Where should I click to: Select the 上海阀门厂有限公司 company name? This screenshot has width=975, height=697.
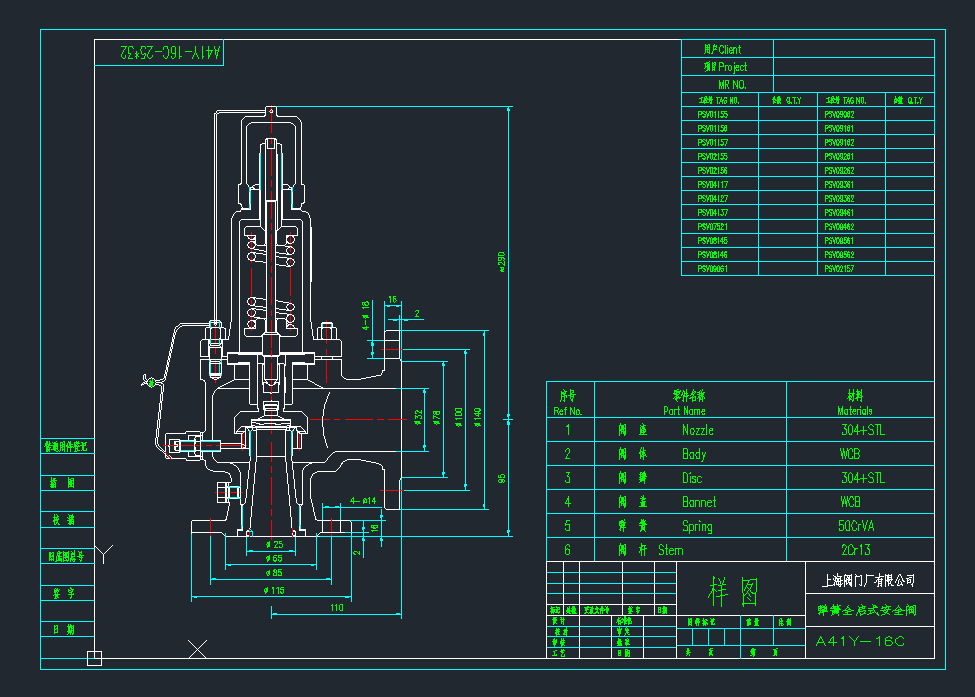(868, 580)
